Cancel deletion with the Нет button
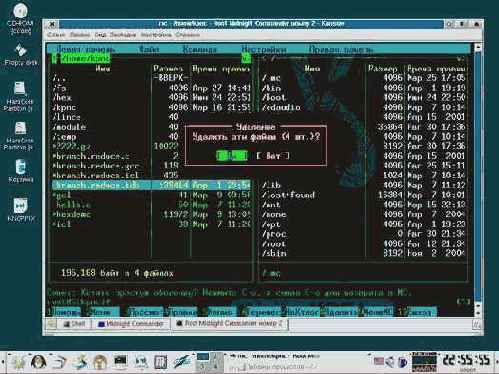The width and height of the screenshot is (499, 374). click(x=273, y=156)
